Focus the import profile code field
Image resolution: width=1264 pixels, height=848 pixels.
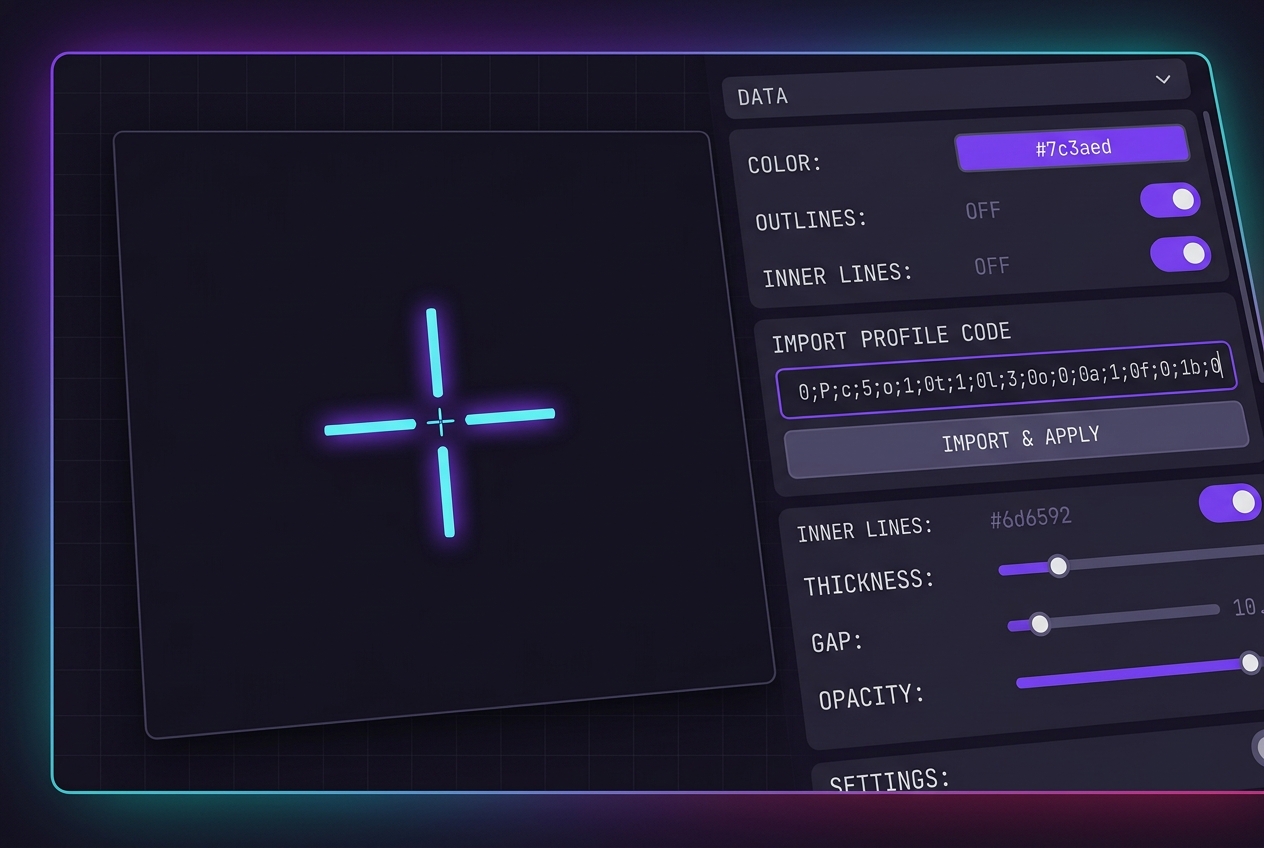1007,380
